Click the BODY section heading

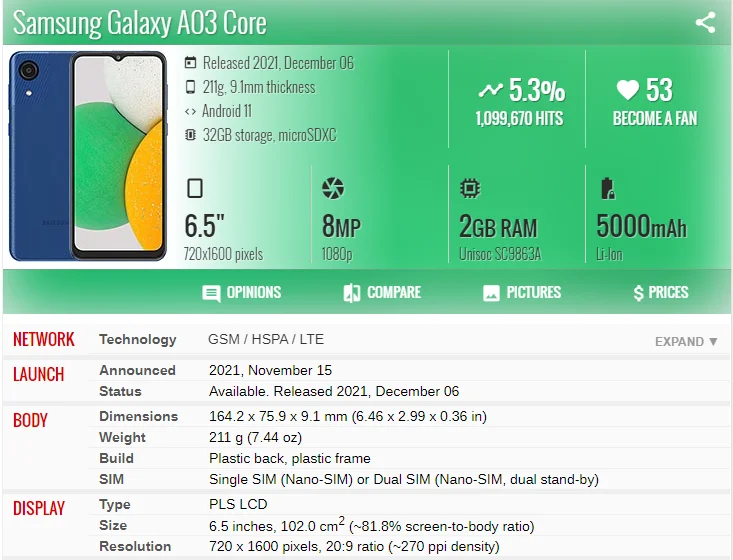[30, 420]
